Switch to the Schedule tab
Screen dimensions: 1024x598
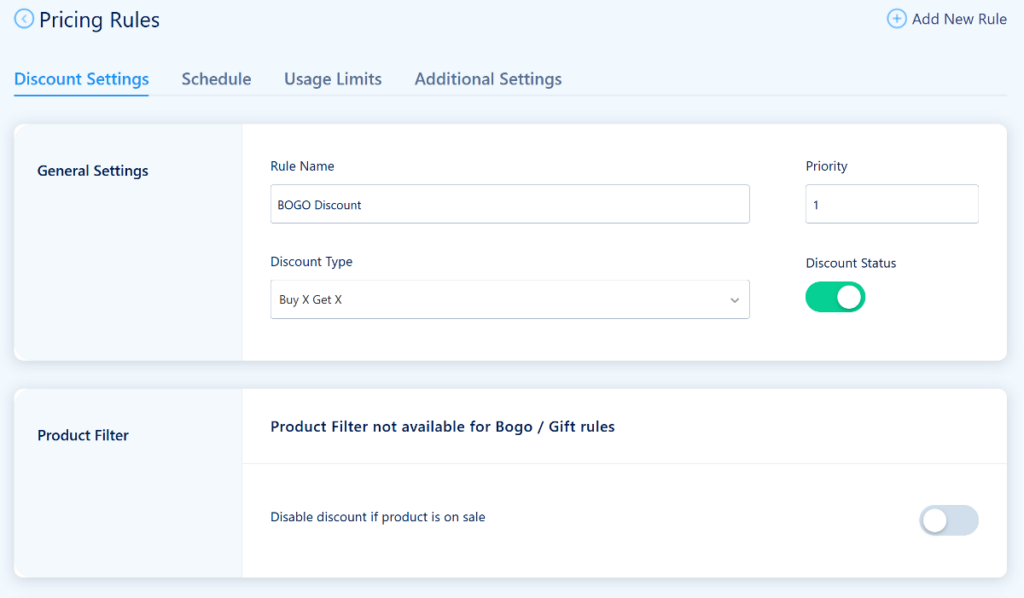pyautogui.click(x=216, y=78)
